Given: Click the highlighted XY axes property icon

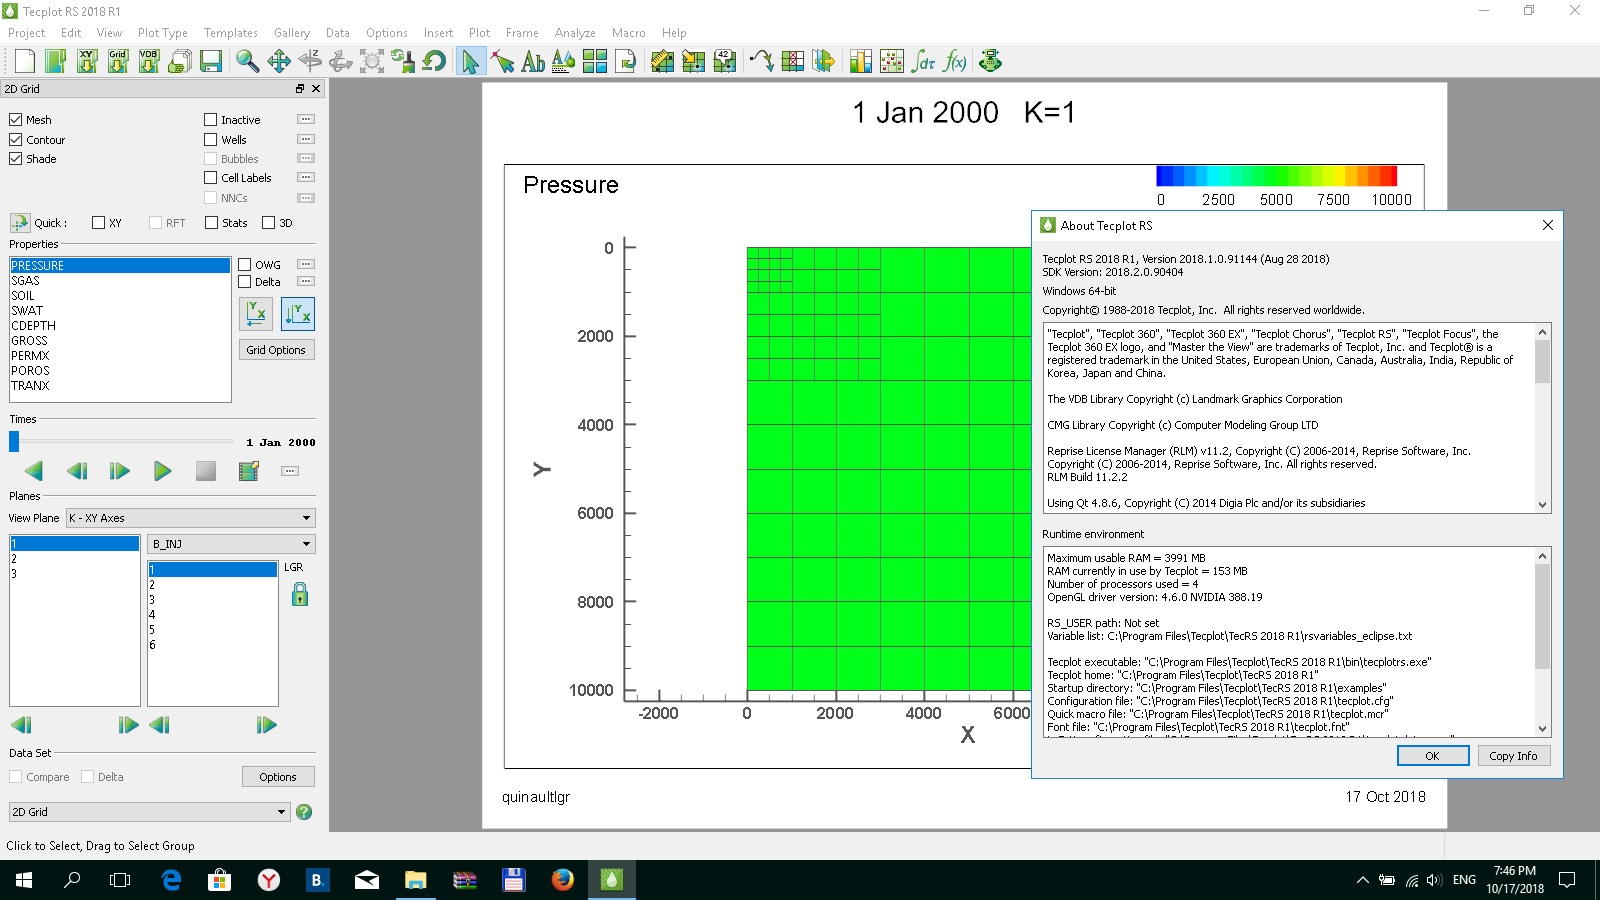Looking at the screenshot, I should pyautogui.click(x=298, y=314).
